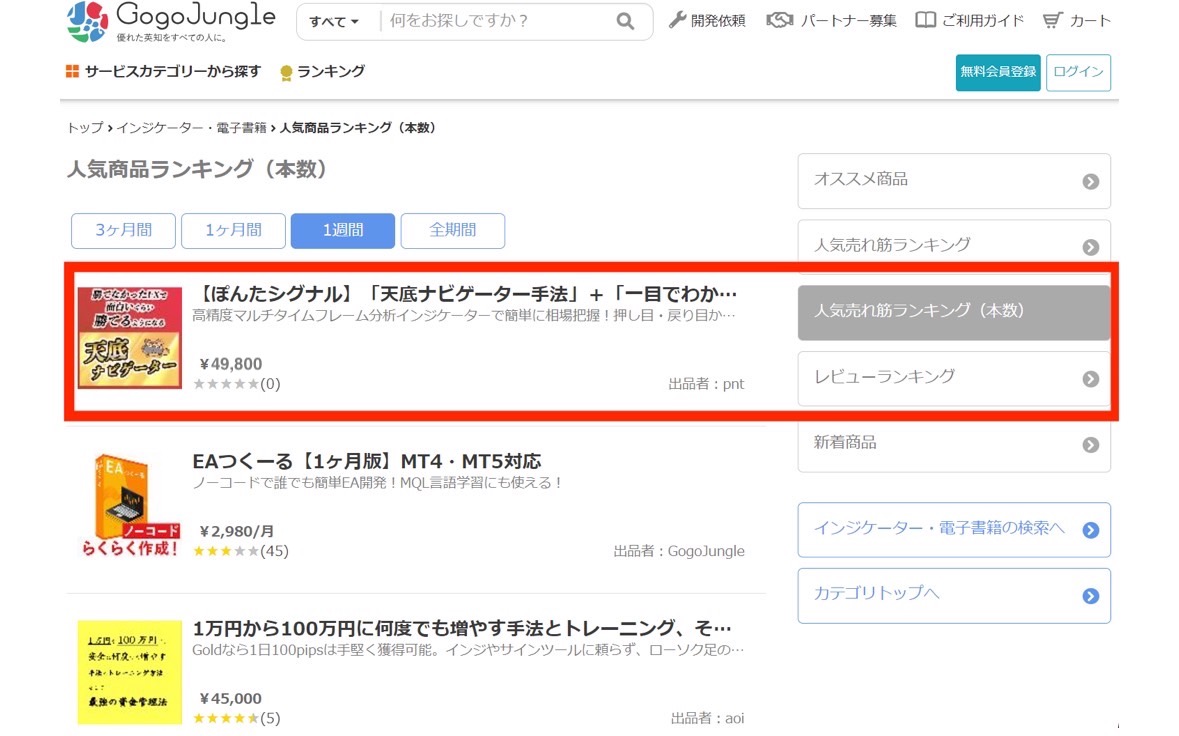Viewport: 1179px width, 736px height.
Task: Click seller name 出品者：GogoJungle
Action: point(679,551)
